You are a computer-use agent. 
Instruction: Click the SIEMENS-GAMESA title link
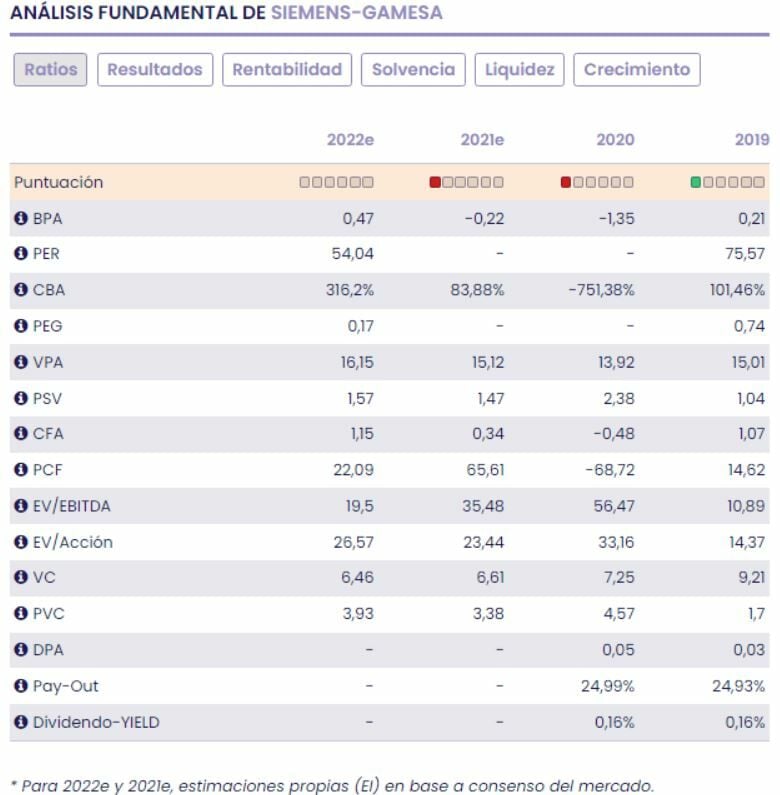356,13
